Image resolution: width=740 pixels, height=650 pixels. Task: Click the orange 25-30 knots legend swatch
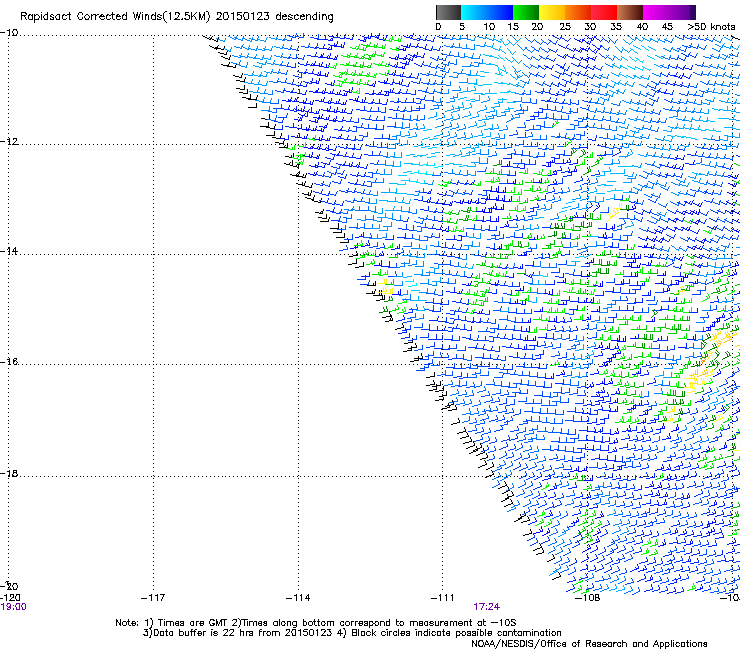(x=578, y=12)
